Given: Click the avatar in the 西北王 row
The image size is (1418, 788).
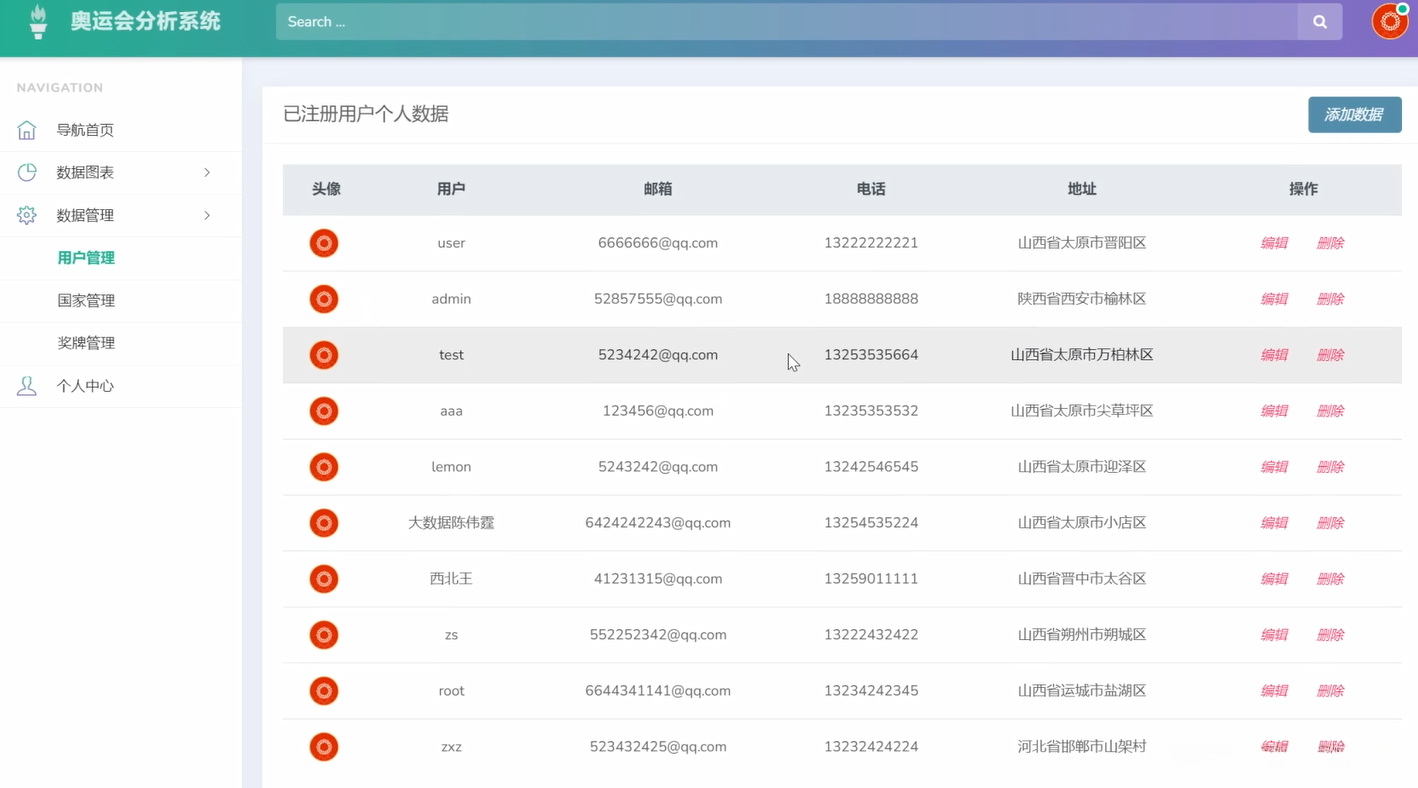Looking at the screenshot, I should click(x=324, y=579).
